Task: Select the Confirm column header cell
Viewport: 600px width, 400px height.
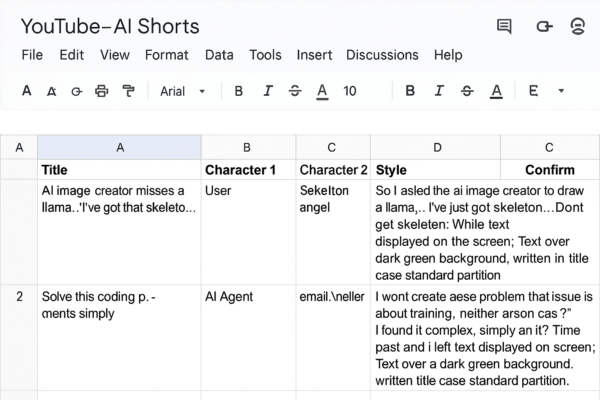Action: pos(550,170)
